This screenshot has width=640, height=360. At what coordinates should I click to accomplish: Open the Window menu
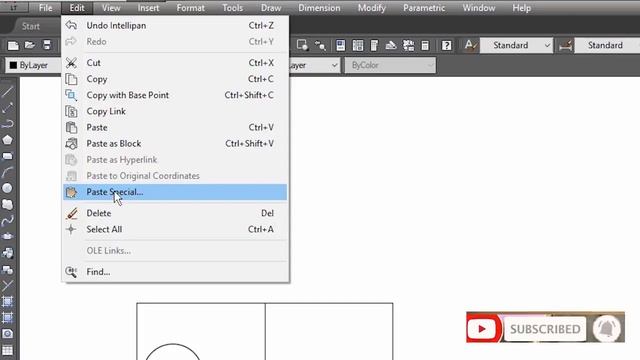click(479, 8)
